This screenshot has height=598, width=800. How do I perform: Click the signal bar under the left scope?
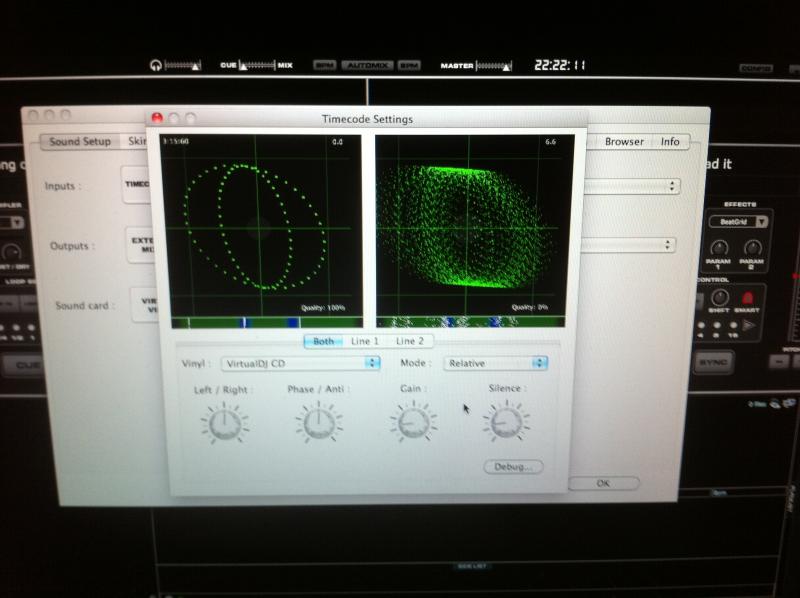coord(267,322)
